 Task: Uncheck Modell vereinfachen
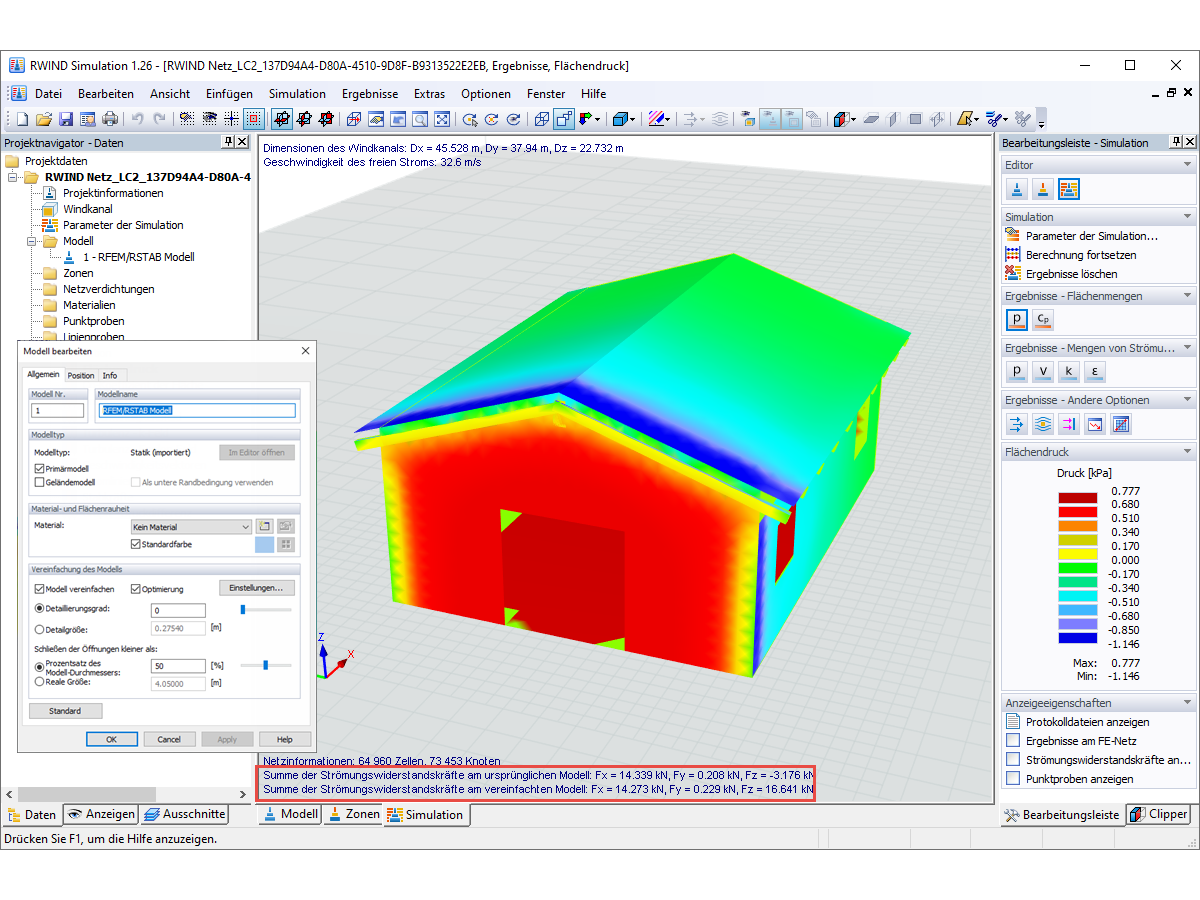pos(39,589)
